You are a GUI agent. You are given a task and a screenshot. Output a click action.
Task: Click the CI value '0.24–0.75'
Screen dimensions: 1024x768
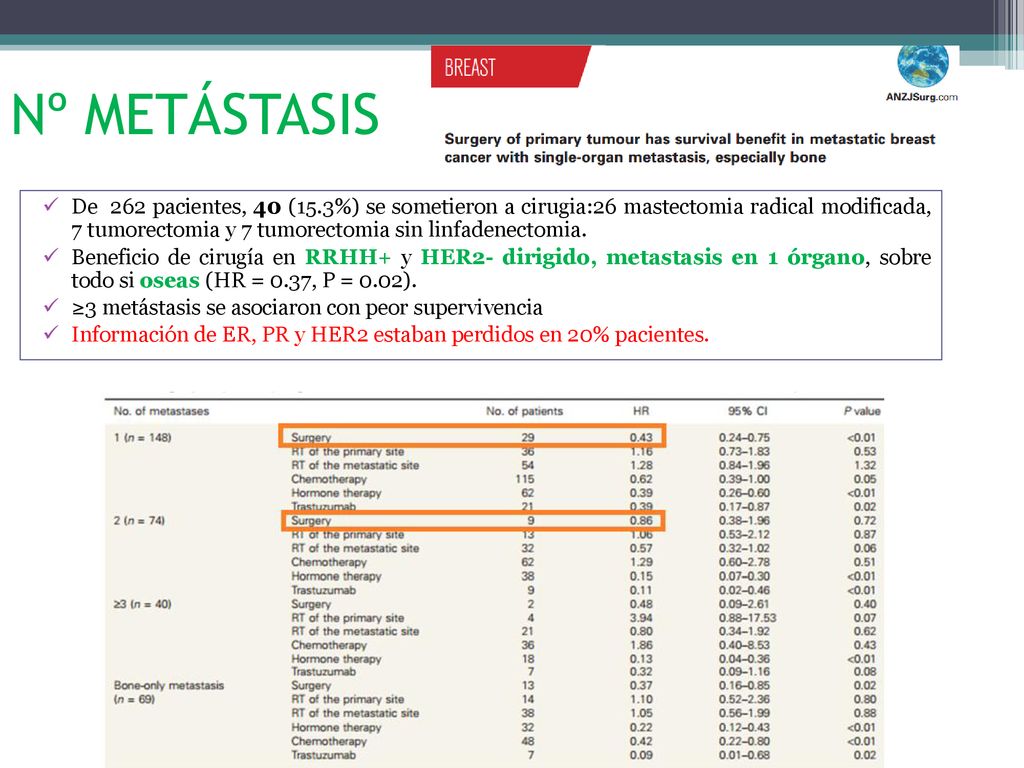(x=744, y=438)
